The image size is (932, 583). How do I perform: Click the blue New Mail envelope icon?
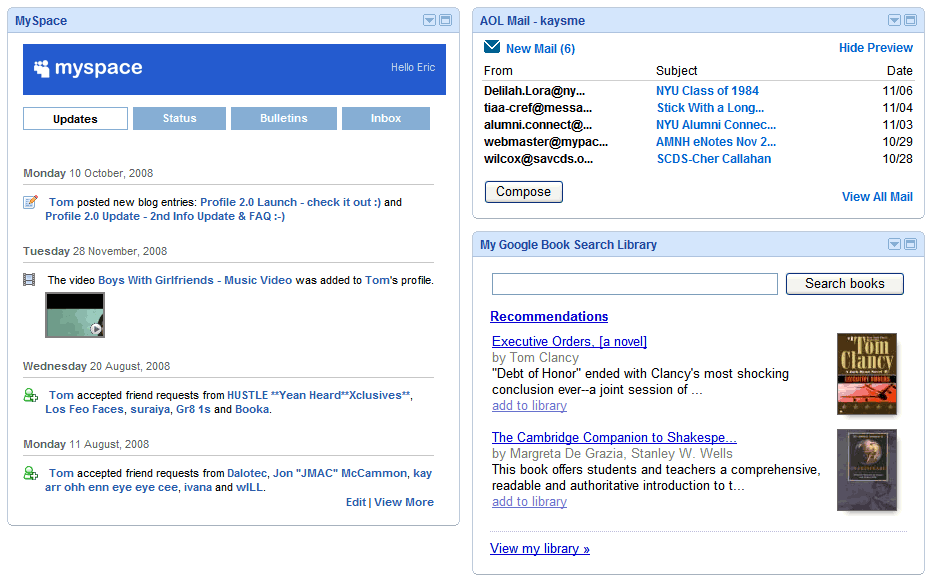491,46
